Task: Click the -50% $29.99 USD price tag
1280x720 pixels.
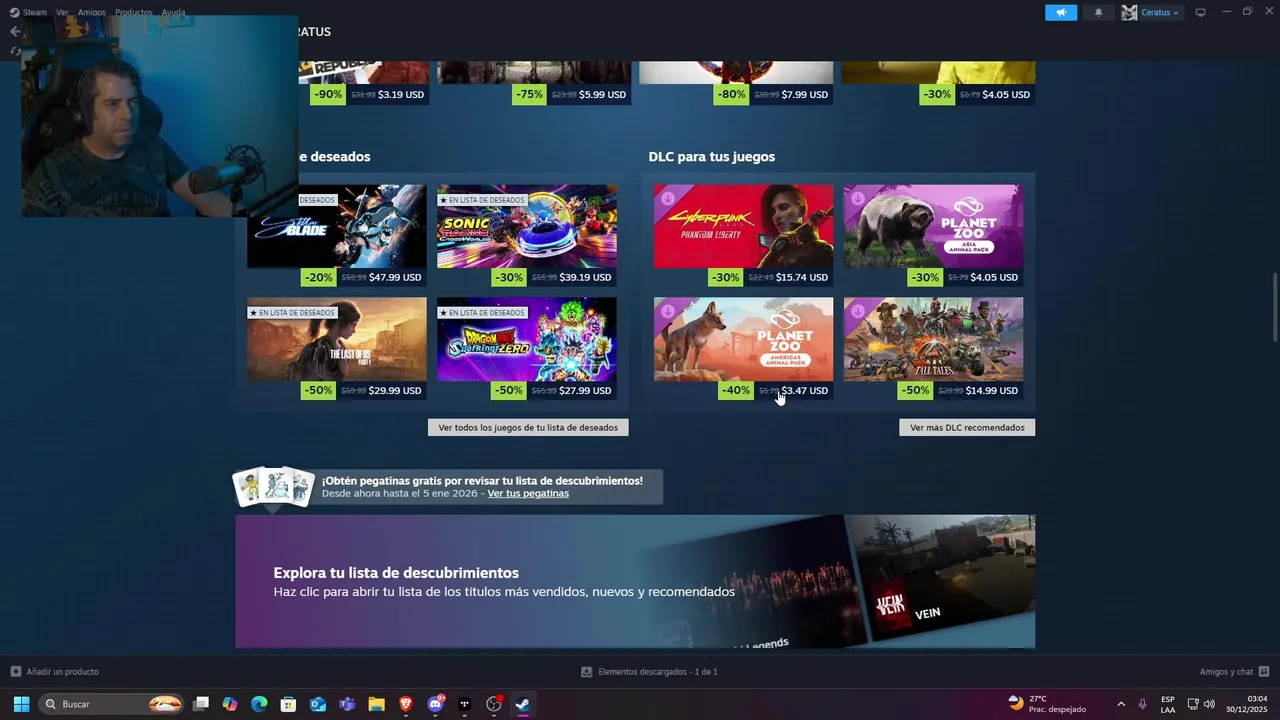Action: click(363, 390)
